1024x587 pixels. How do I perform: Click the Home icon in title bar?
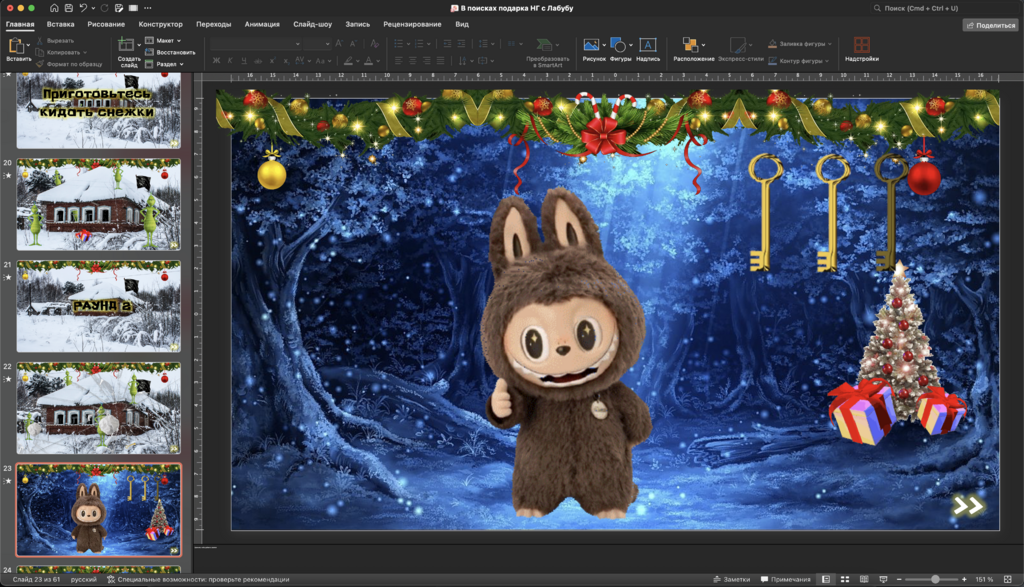pyautogui.click(x=54, y=8)
